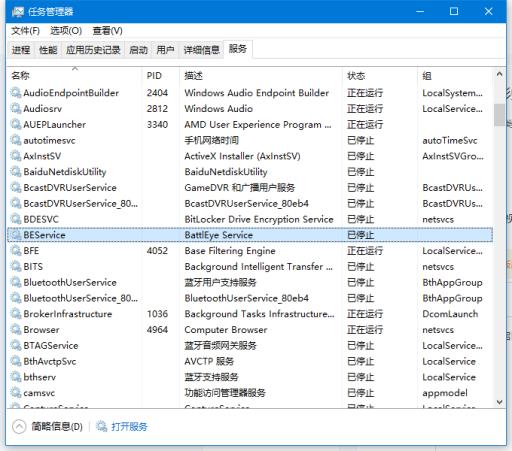Click the group 'autoTimeSvc' cell
Viewport: 512px width, 451px height.
450,140
